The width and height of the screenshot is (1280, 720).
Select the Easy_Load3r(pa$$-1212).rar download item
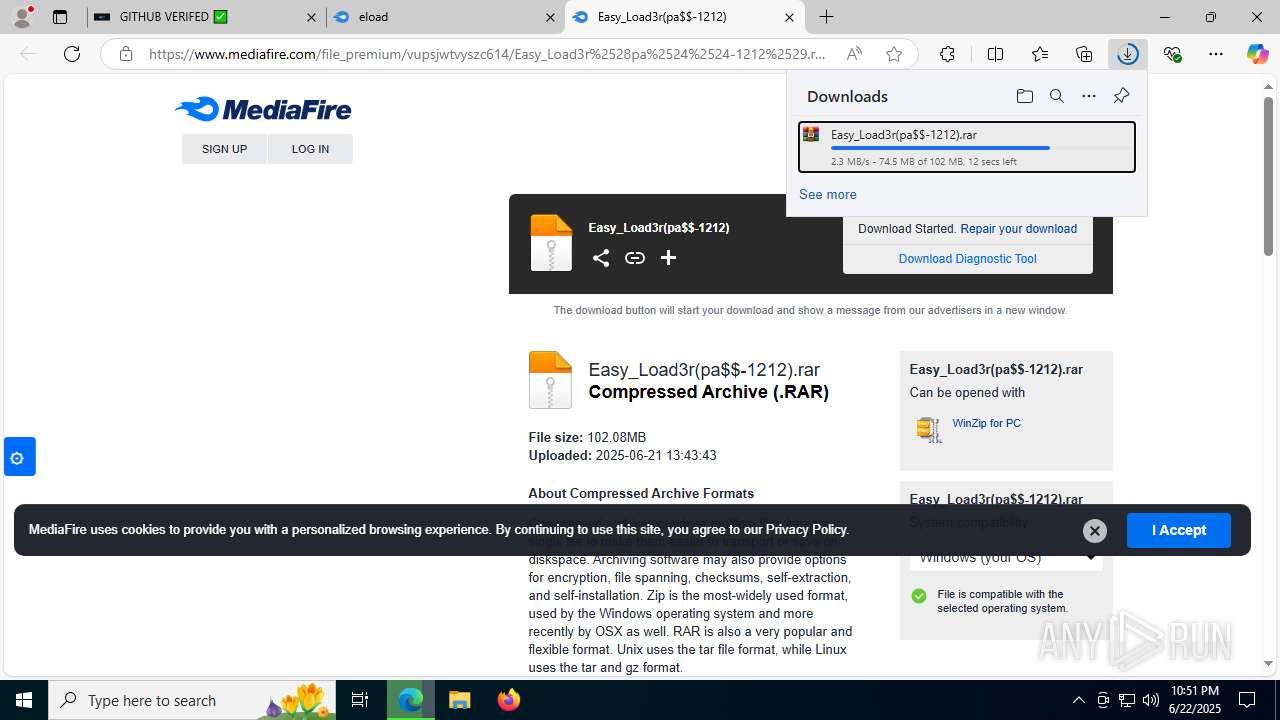click(967, 147)
